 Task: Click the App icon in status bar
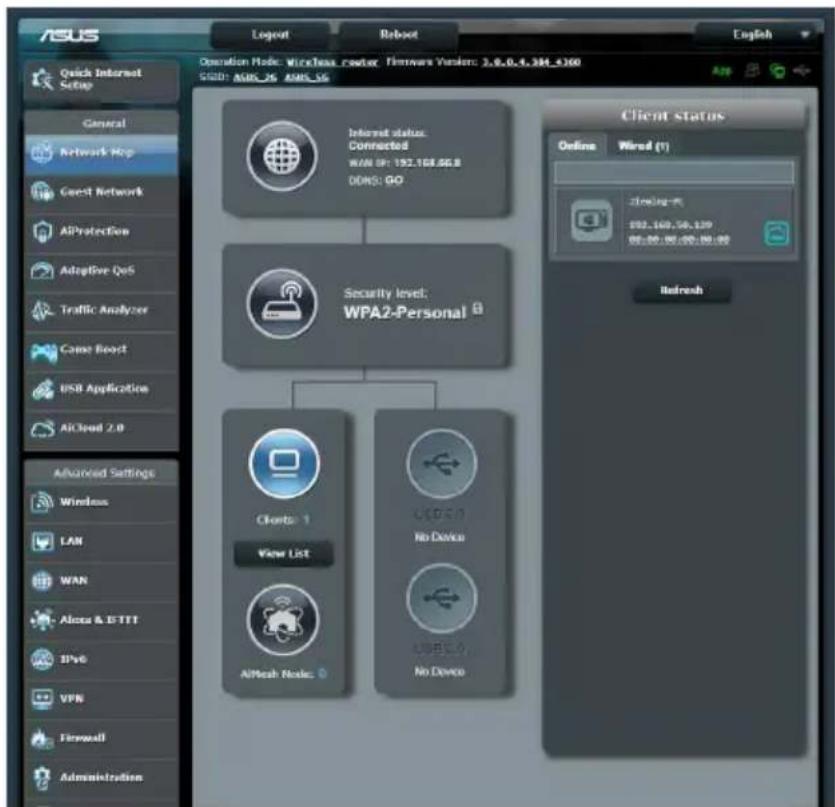click(x=722, y=70)
